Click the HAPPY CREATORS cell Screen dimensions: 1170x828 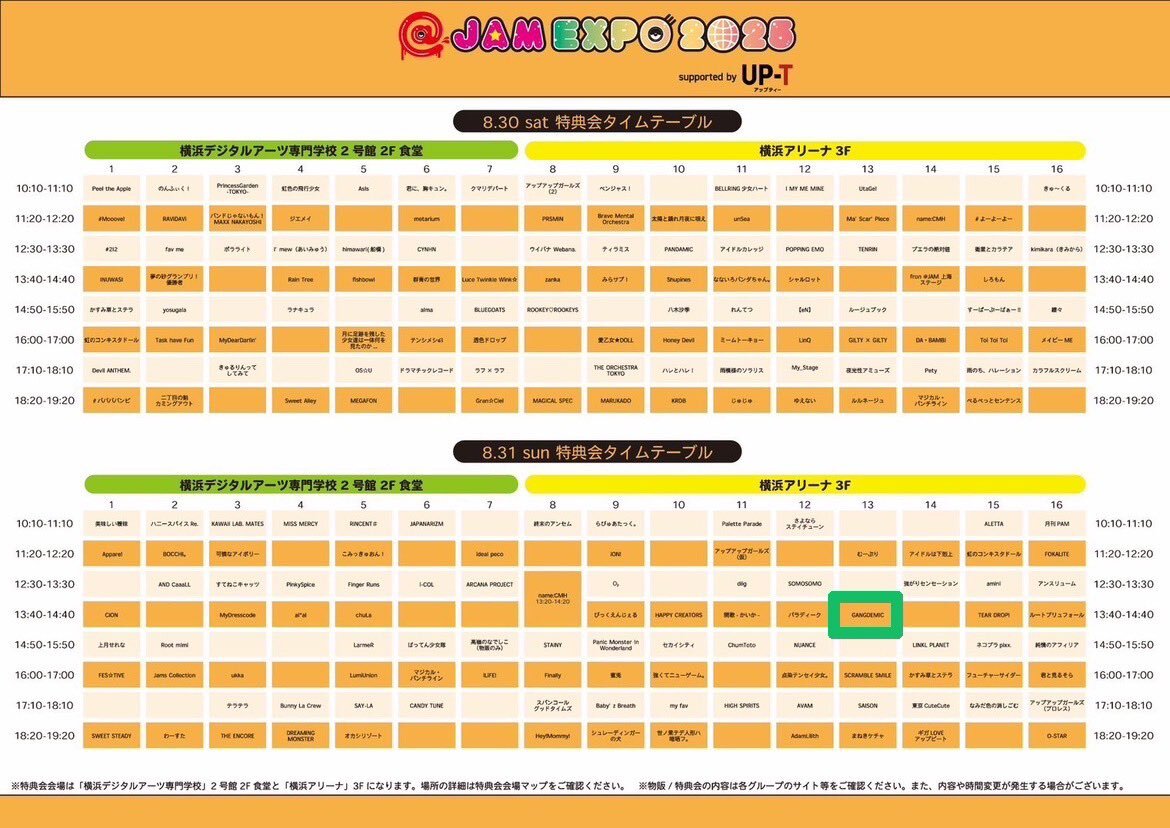pyautogui.click(x=679, y=615)
